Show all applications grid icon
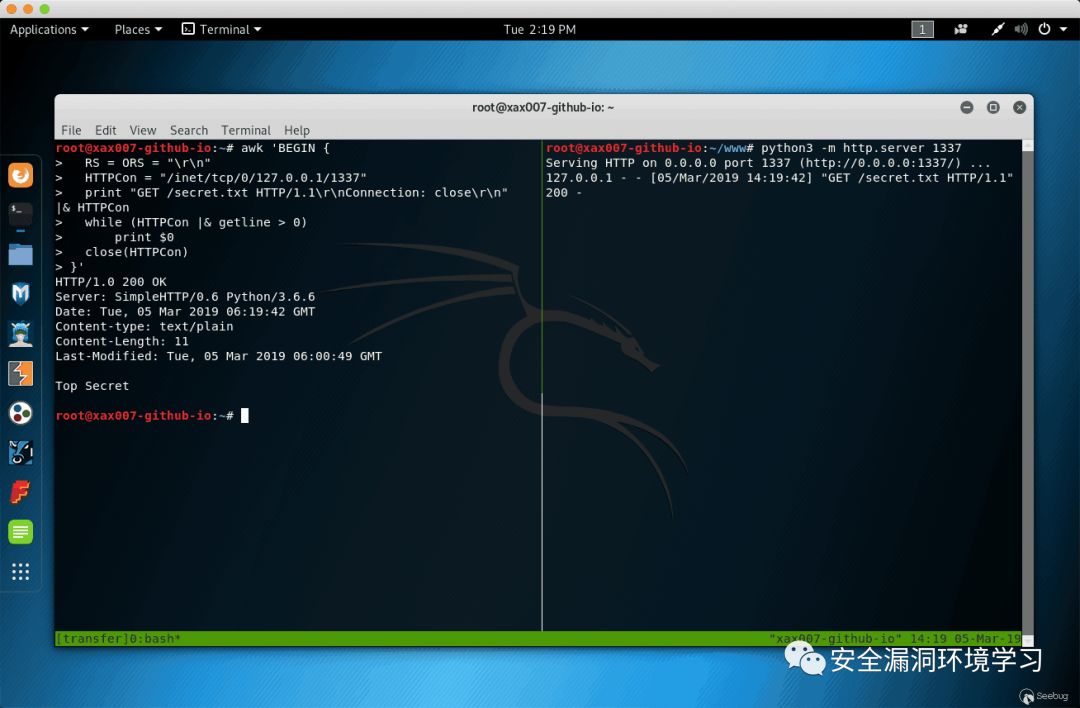The width and height of the screenshot is (1080, 708). [21, 572]
